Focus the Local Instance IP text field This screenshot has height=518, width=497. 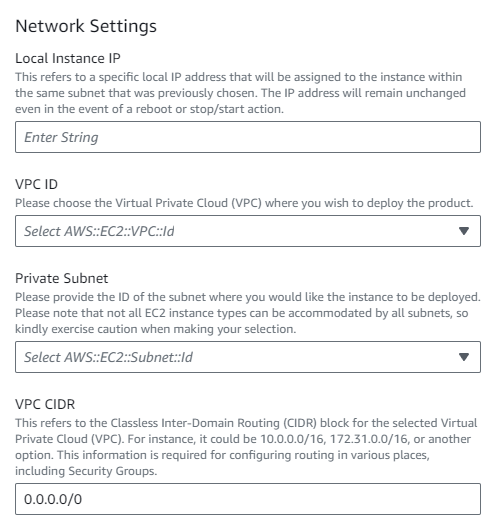(x=248, y=137)
